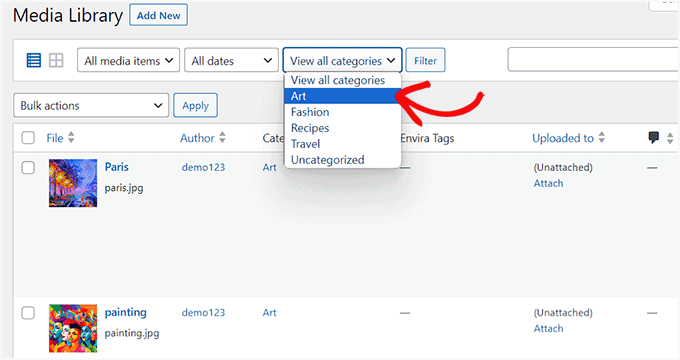
Task: Open the Bulk actions dropdown
Action: click(x=91, y=105)
